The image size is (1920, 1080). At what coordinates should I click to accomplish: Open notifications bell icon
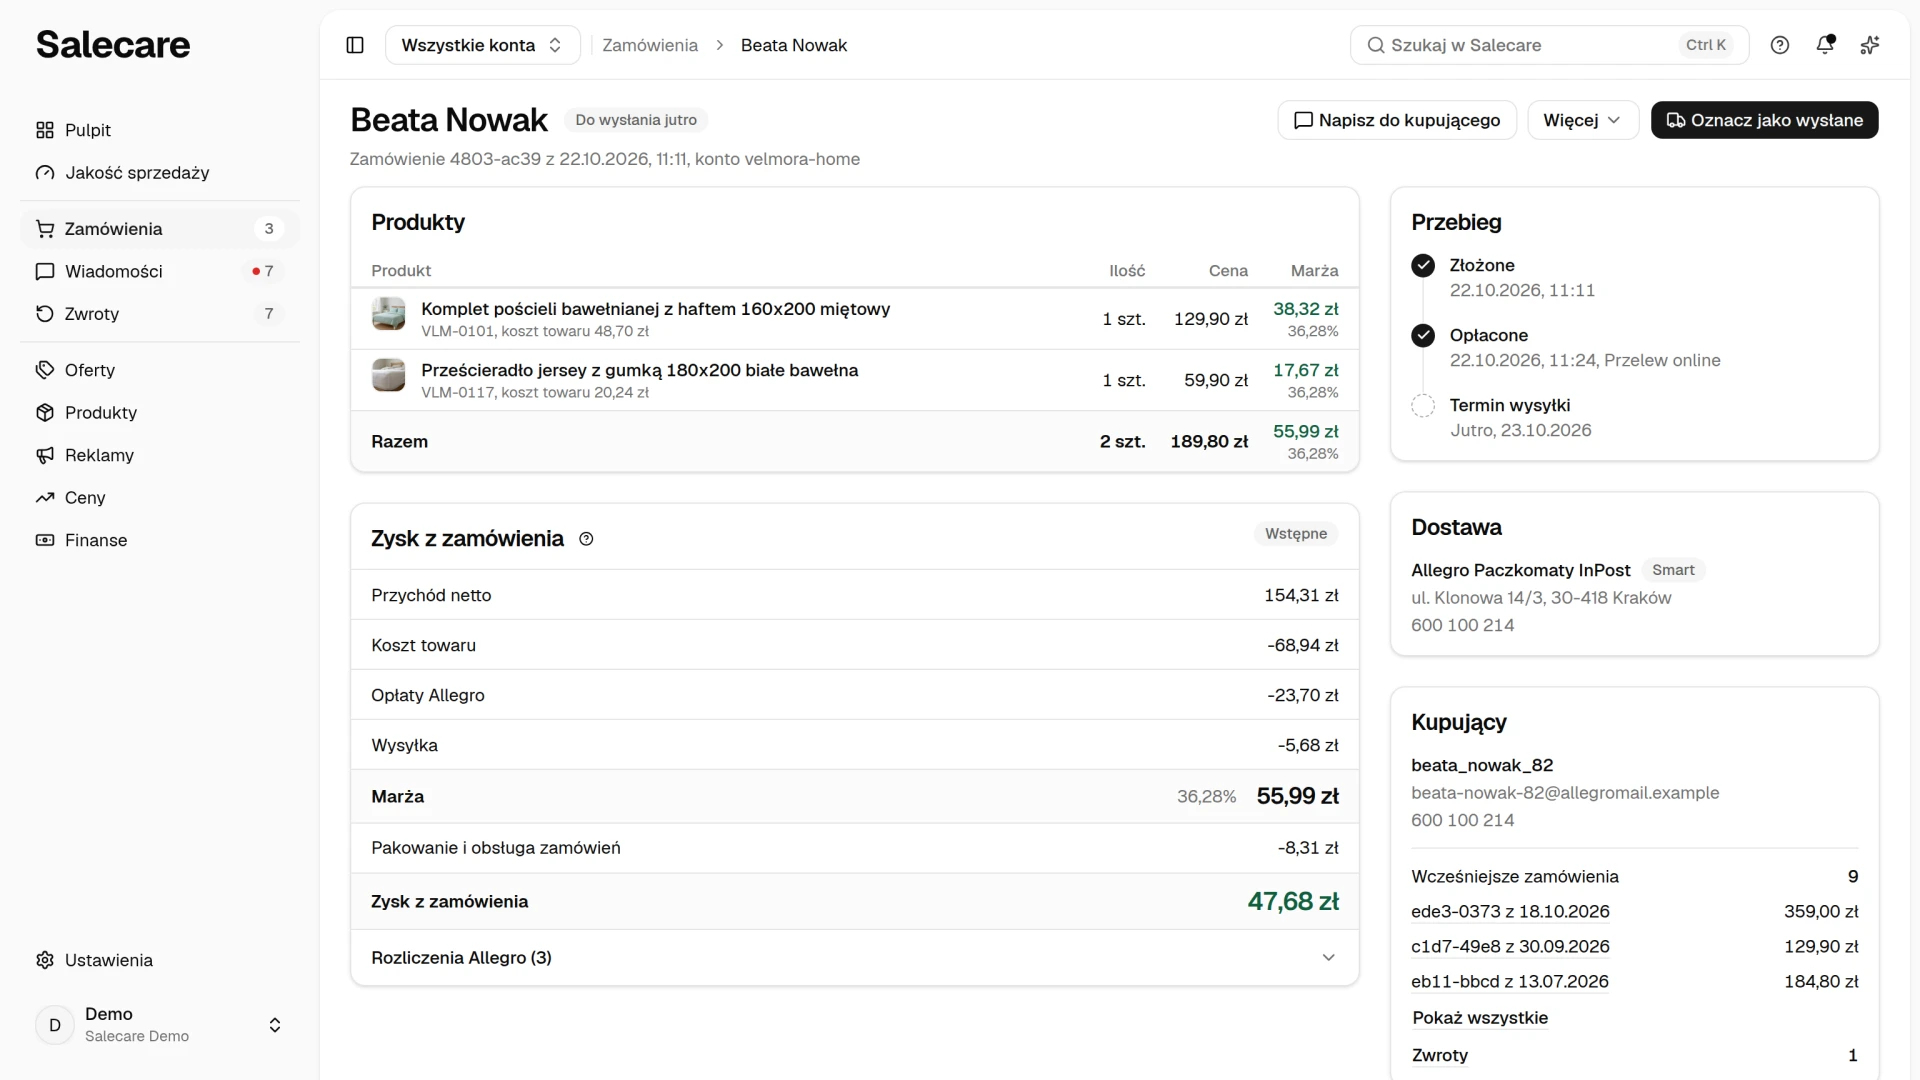pos(1825,45)
